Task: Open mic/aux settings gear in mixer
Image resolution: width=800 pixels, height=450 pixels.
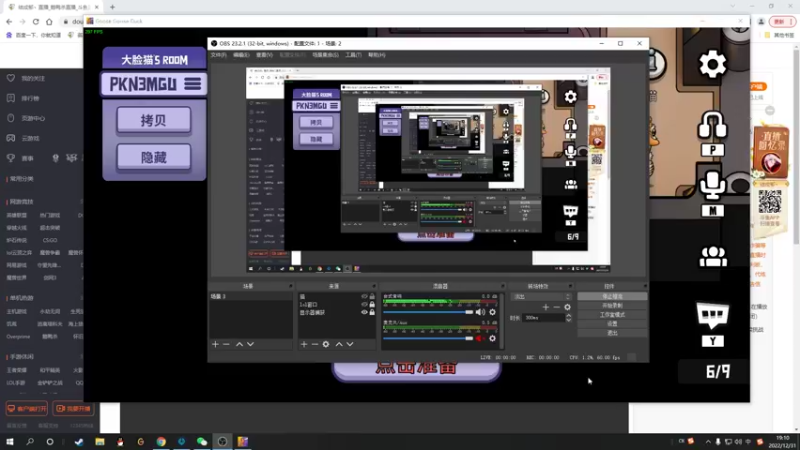Action: 492,338
